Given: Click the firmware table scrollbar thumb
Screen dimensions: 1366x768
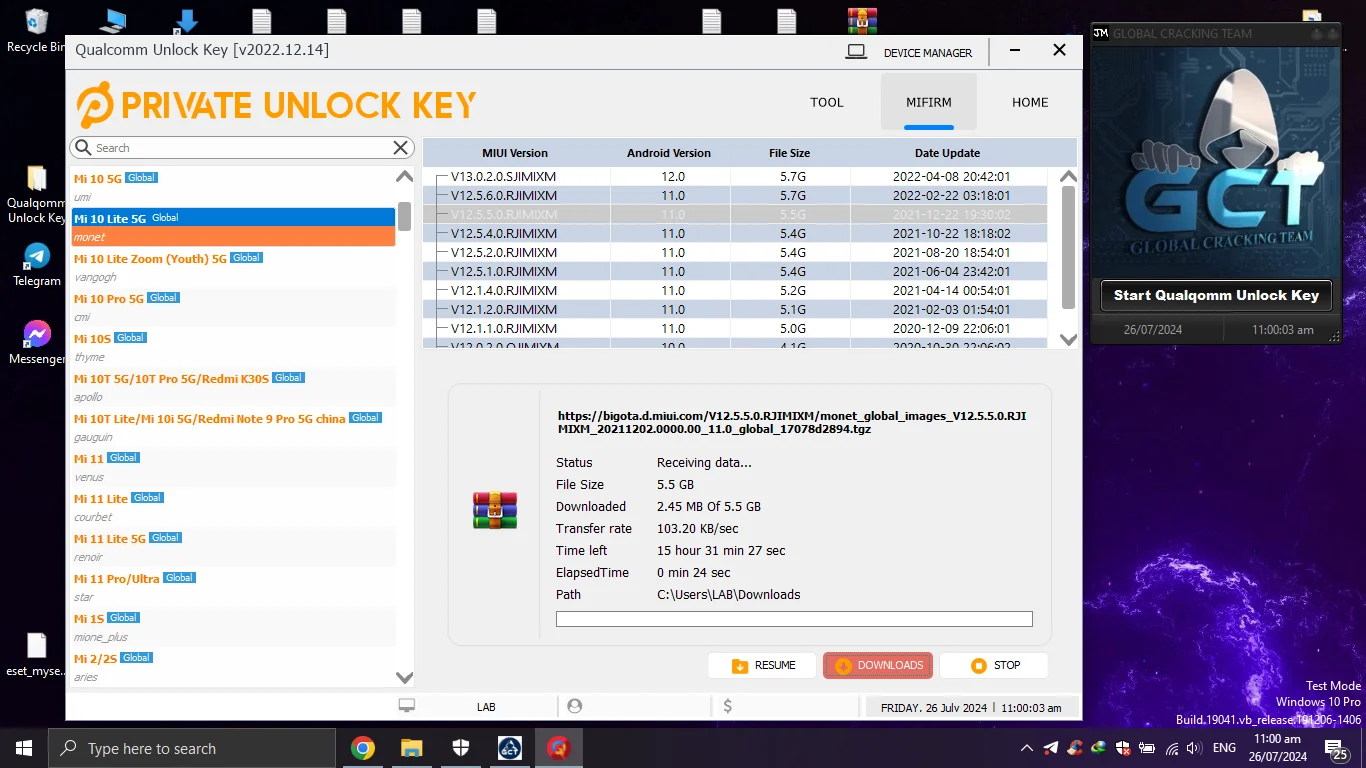Looking at the screenshot, I should (x=1068, y=247).
